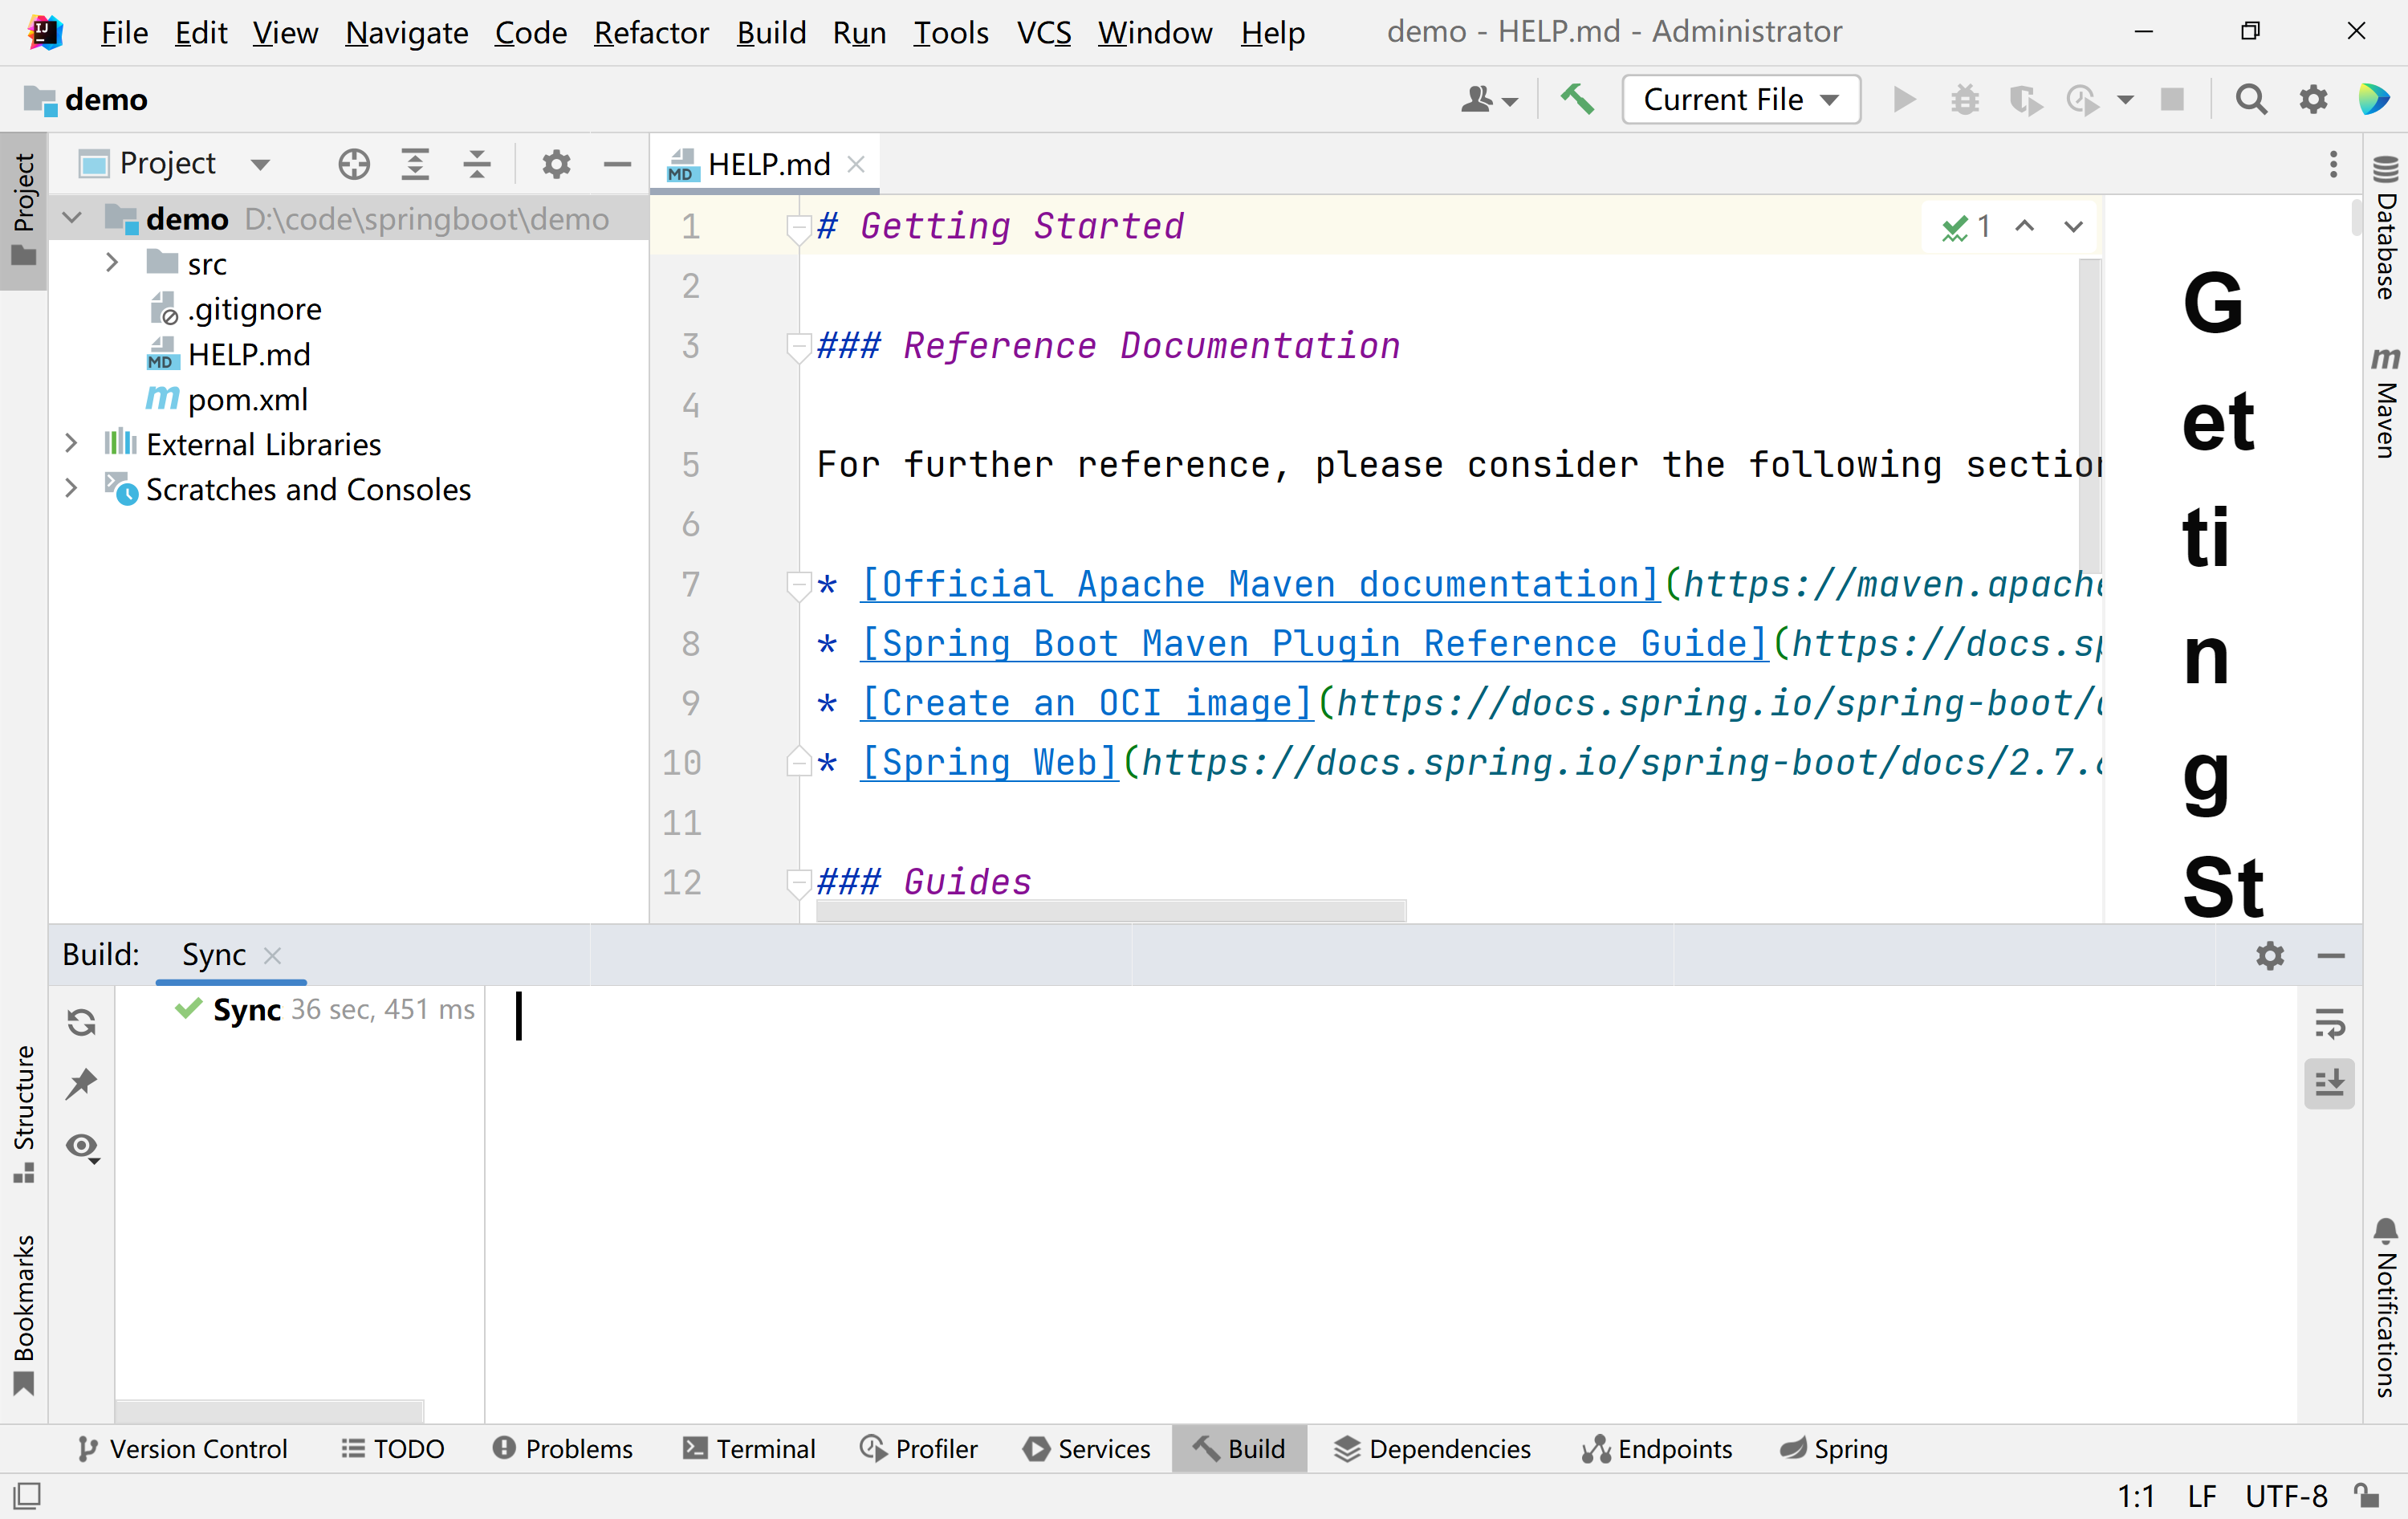
Task: Expand External Libraries node
Action: tap(71, 444)
